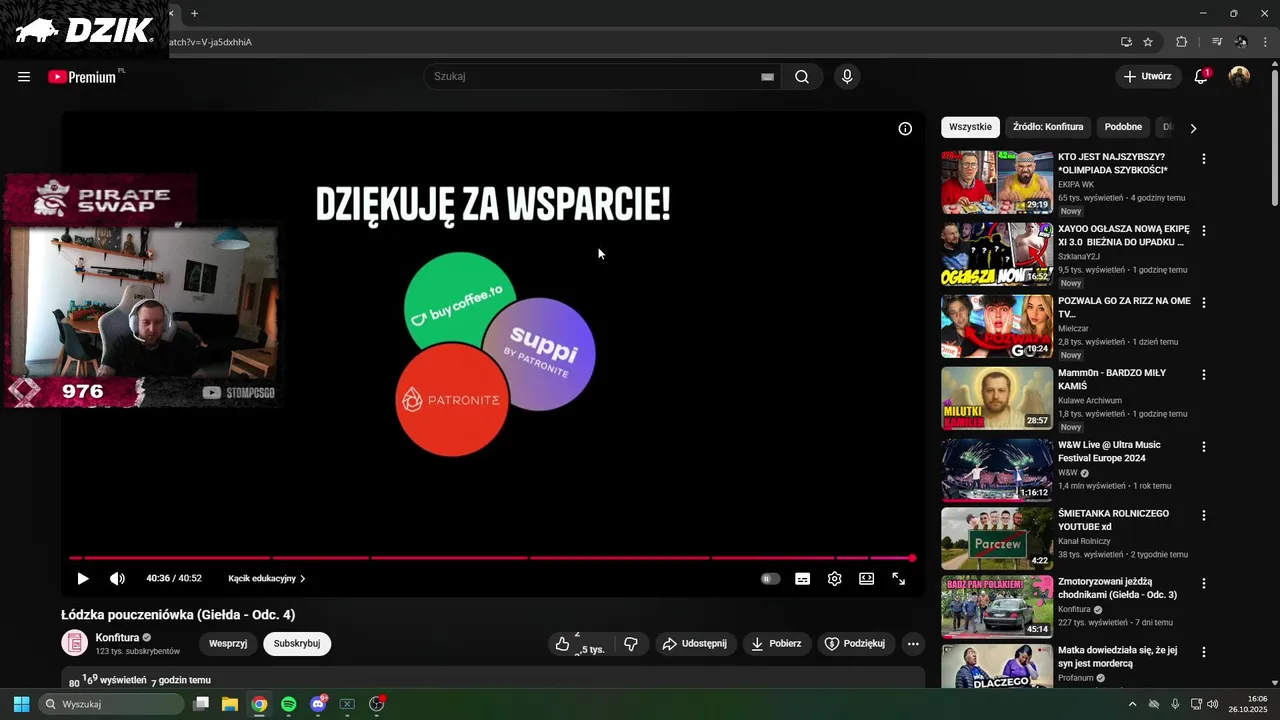Open options for Zmotoryzowani jeżdżą chodnikami video
The image size is (1280, 720).
(1204, 584)
